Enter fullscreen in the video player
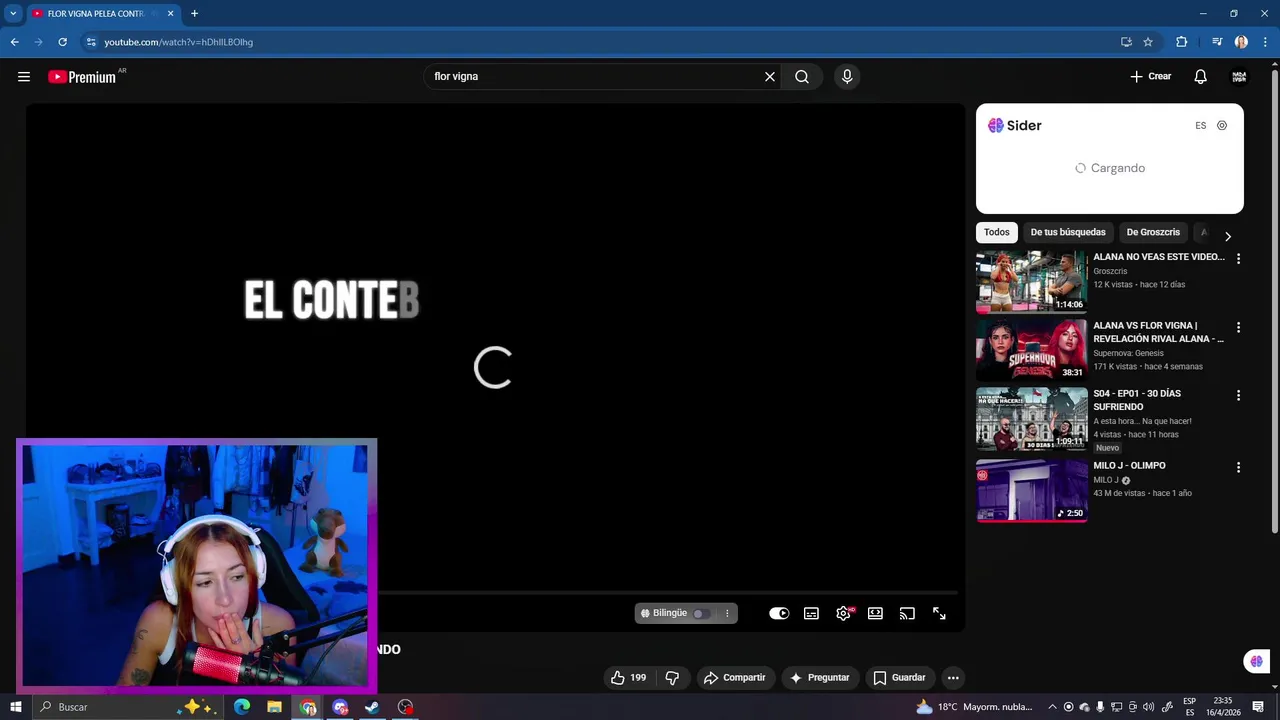The width and height of the screenshot is (1280, 720). coord(939,613)
